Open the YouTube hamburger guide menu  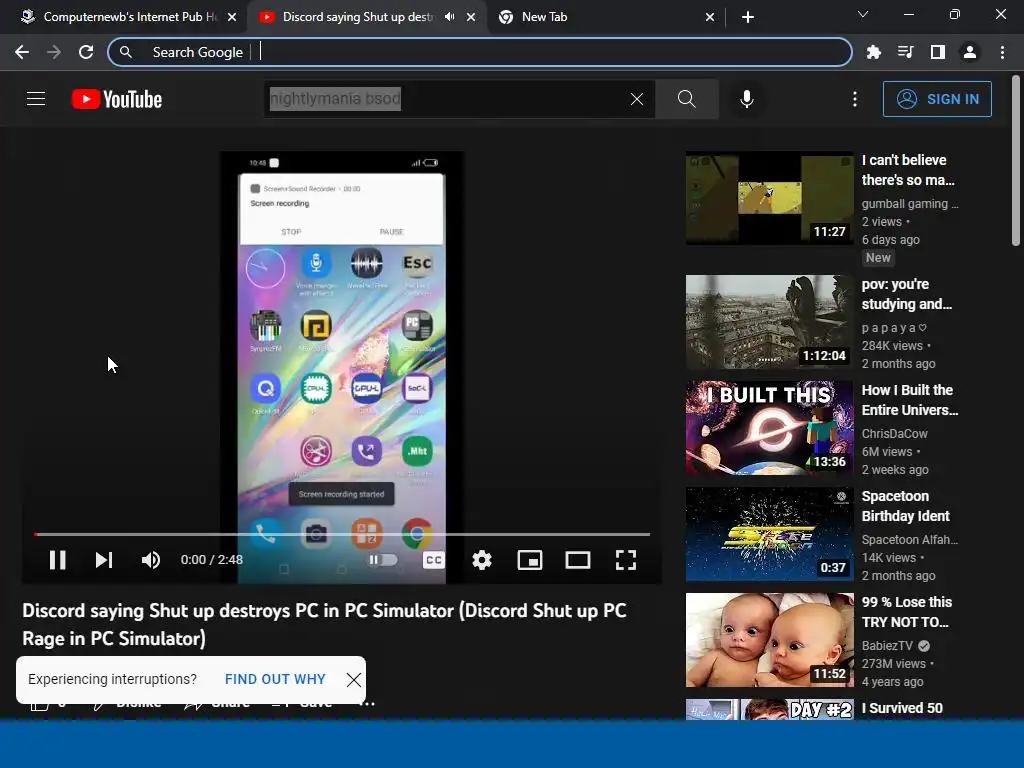pyautogui.click(x=36, y=99)
